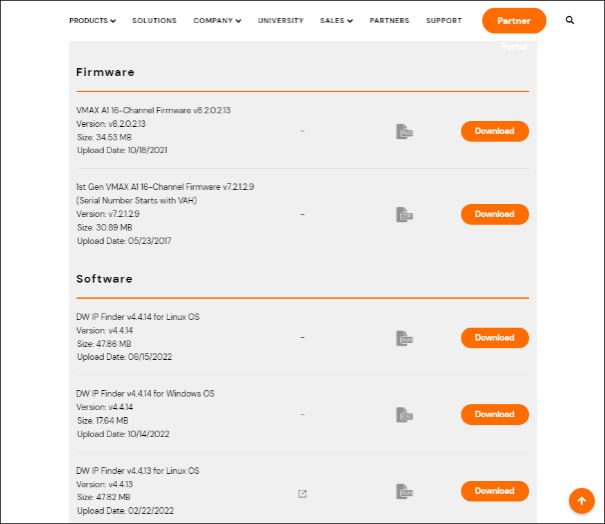The height and width of the screenshot is (524, 605).
Task: Click file icon for IP Finder v4.4.13 Linux
Action: click(x=404, y=491)
